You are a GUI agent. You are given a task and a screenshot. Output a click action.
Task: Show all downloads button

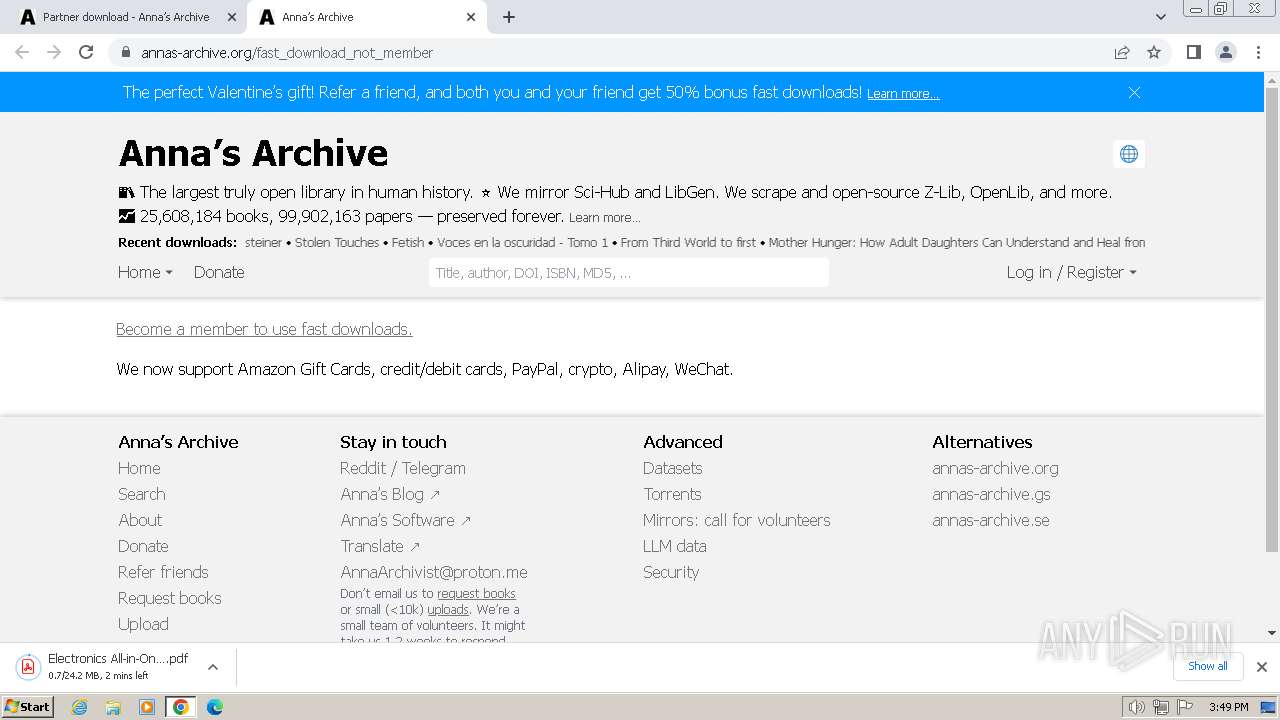(x=1208, y=666)
